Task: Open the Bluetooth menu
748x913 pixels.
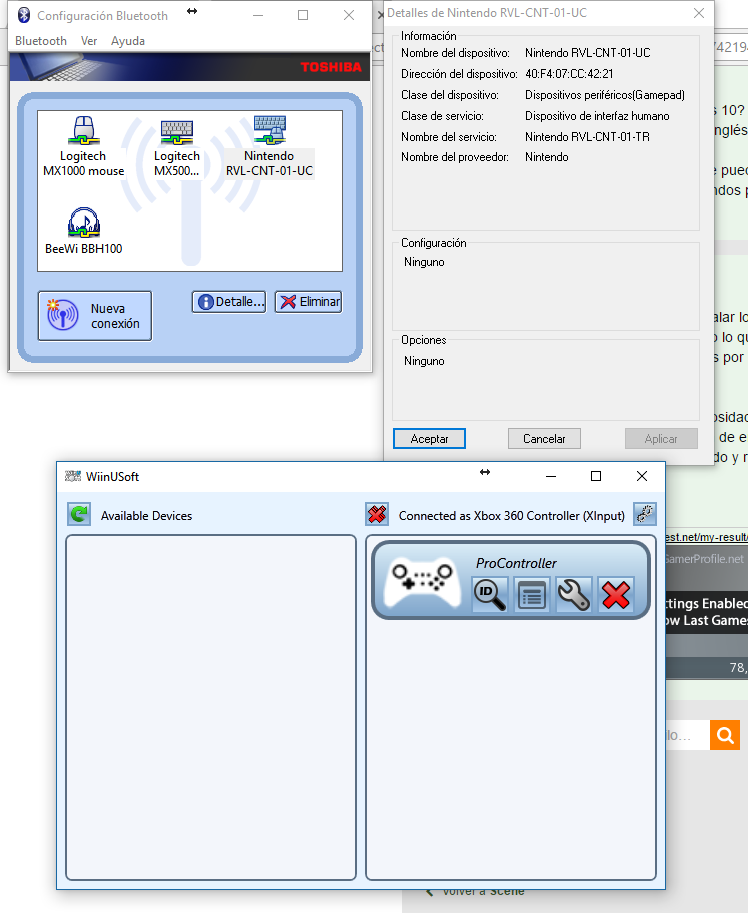Action: click(41, 41)
